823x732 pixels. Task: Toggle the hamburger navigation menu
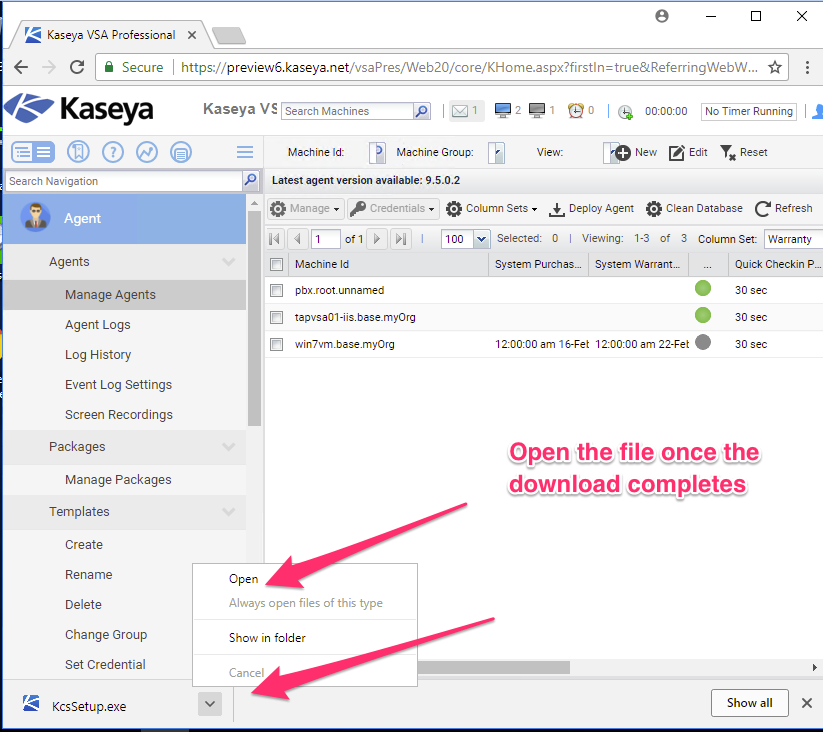click(x=245, y=152)
